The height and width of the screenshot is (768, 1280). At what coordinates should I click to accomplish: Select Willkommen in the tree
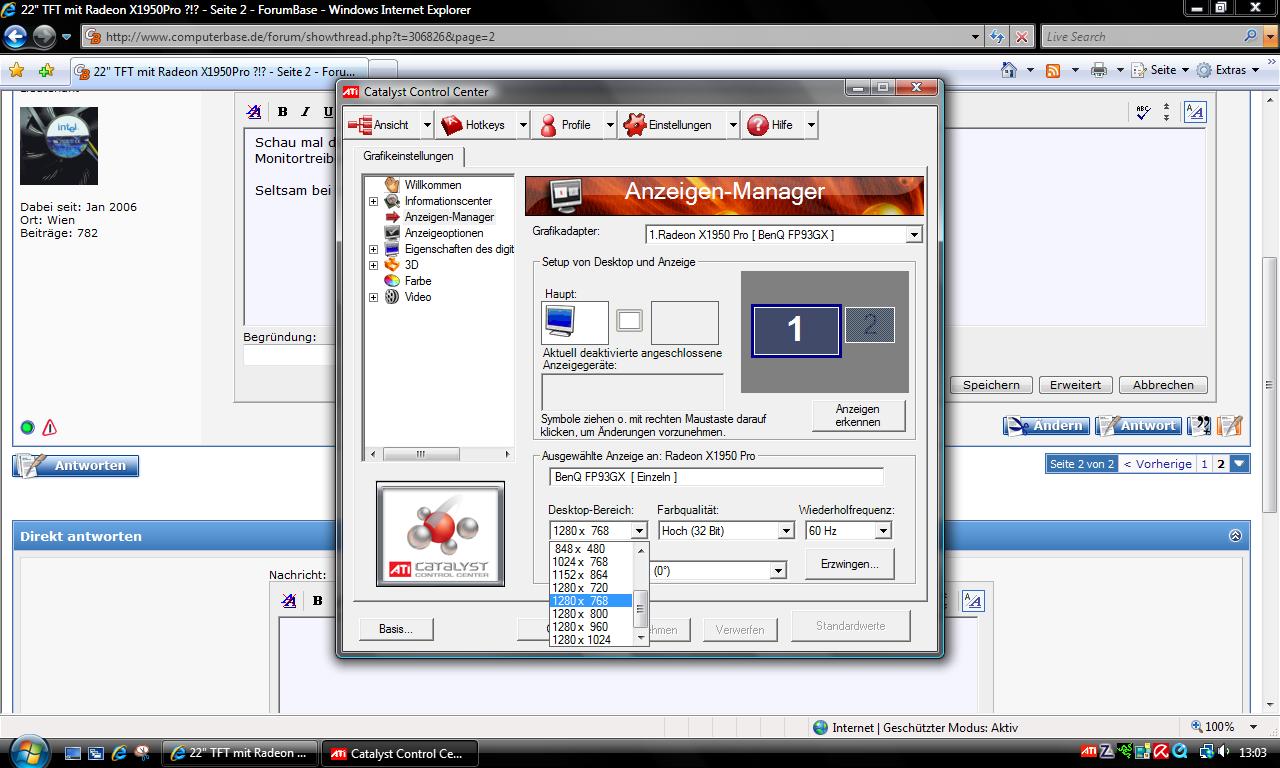tap(432, 185)
